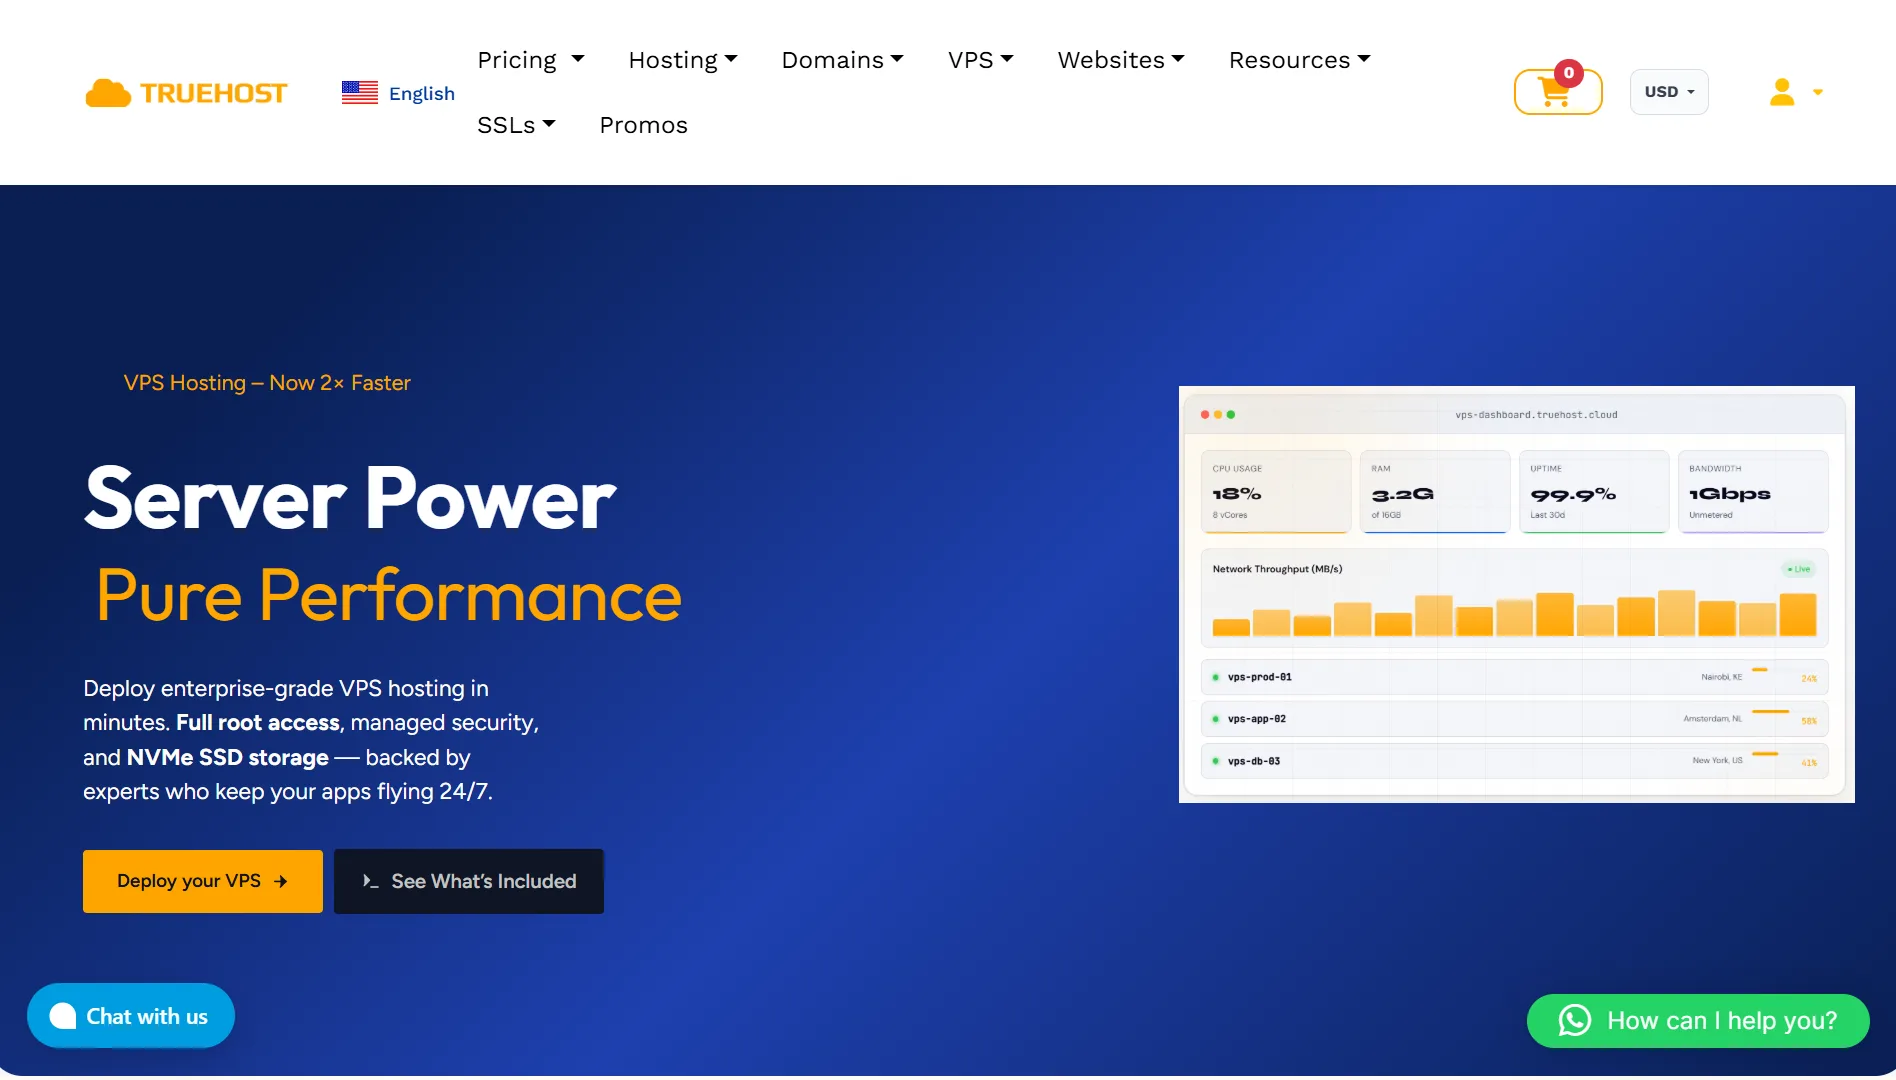This screenshot has height=1080, width=1896.
Task: Expand the Domains menu
Action: (x=843, y=60)
